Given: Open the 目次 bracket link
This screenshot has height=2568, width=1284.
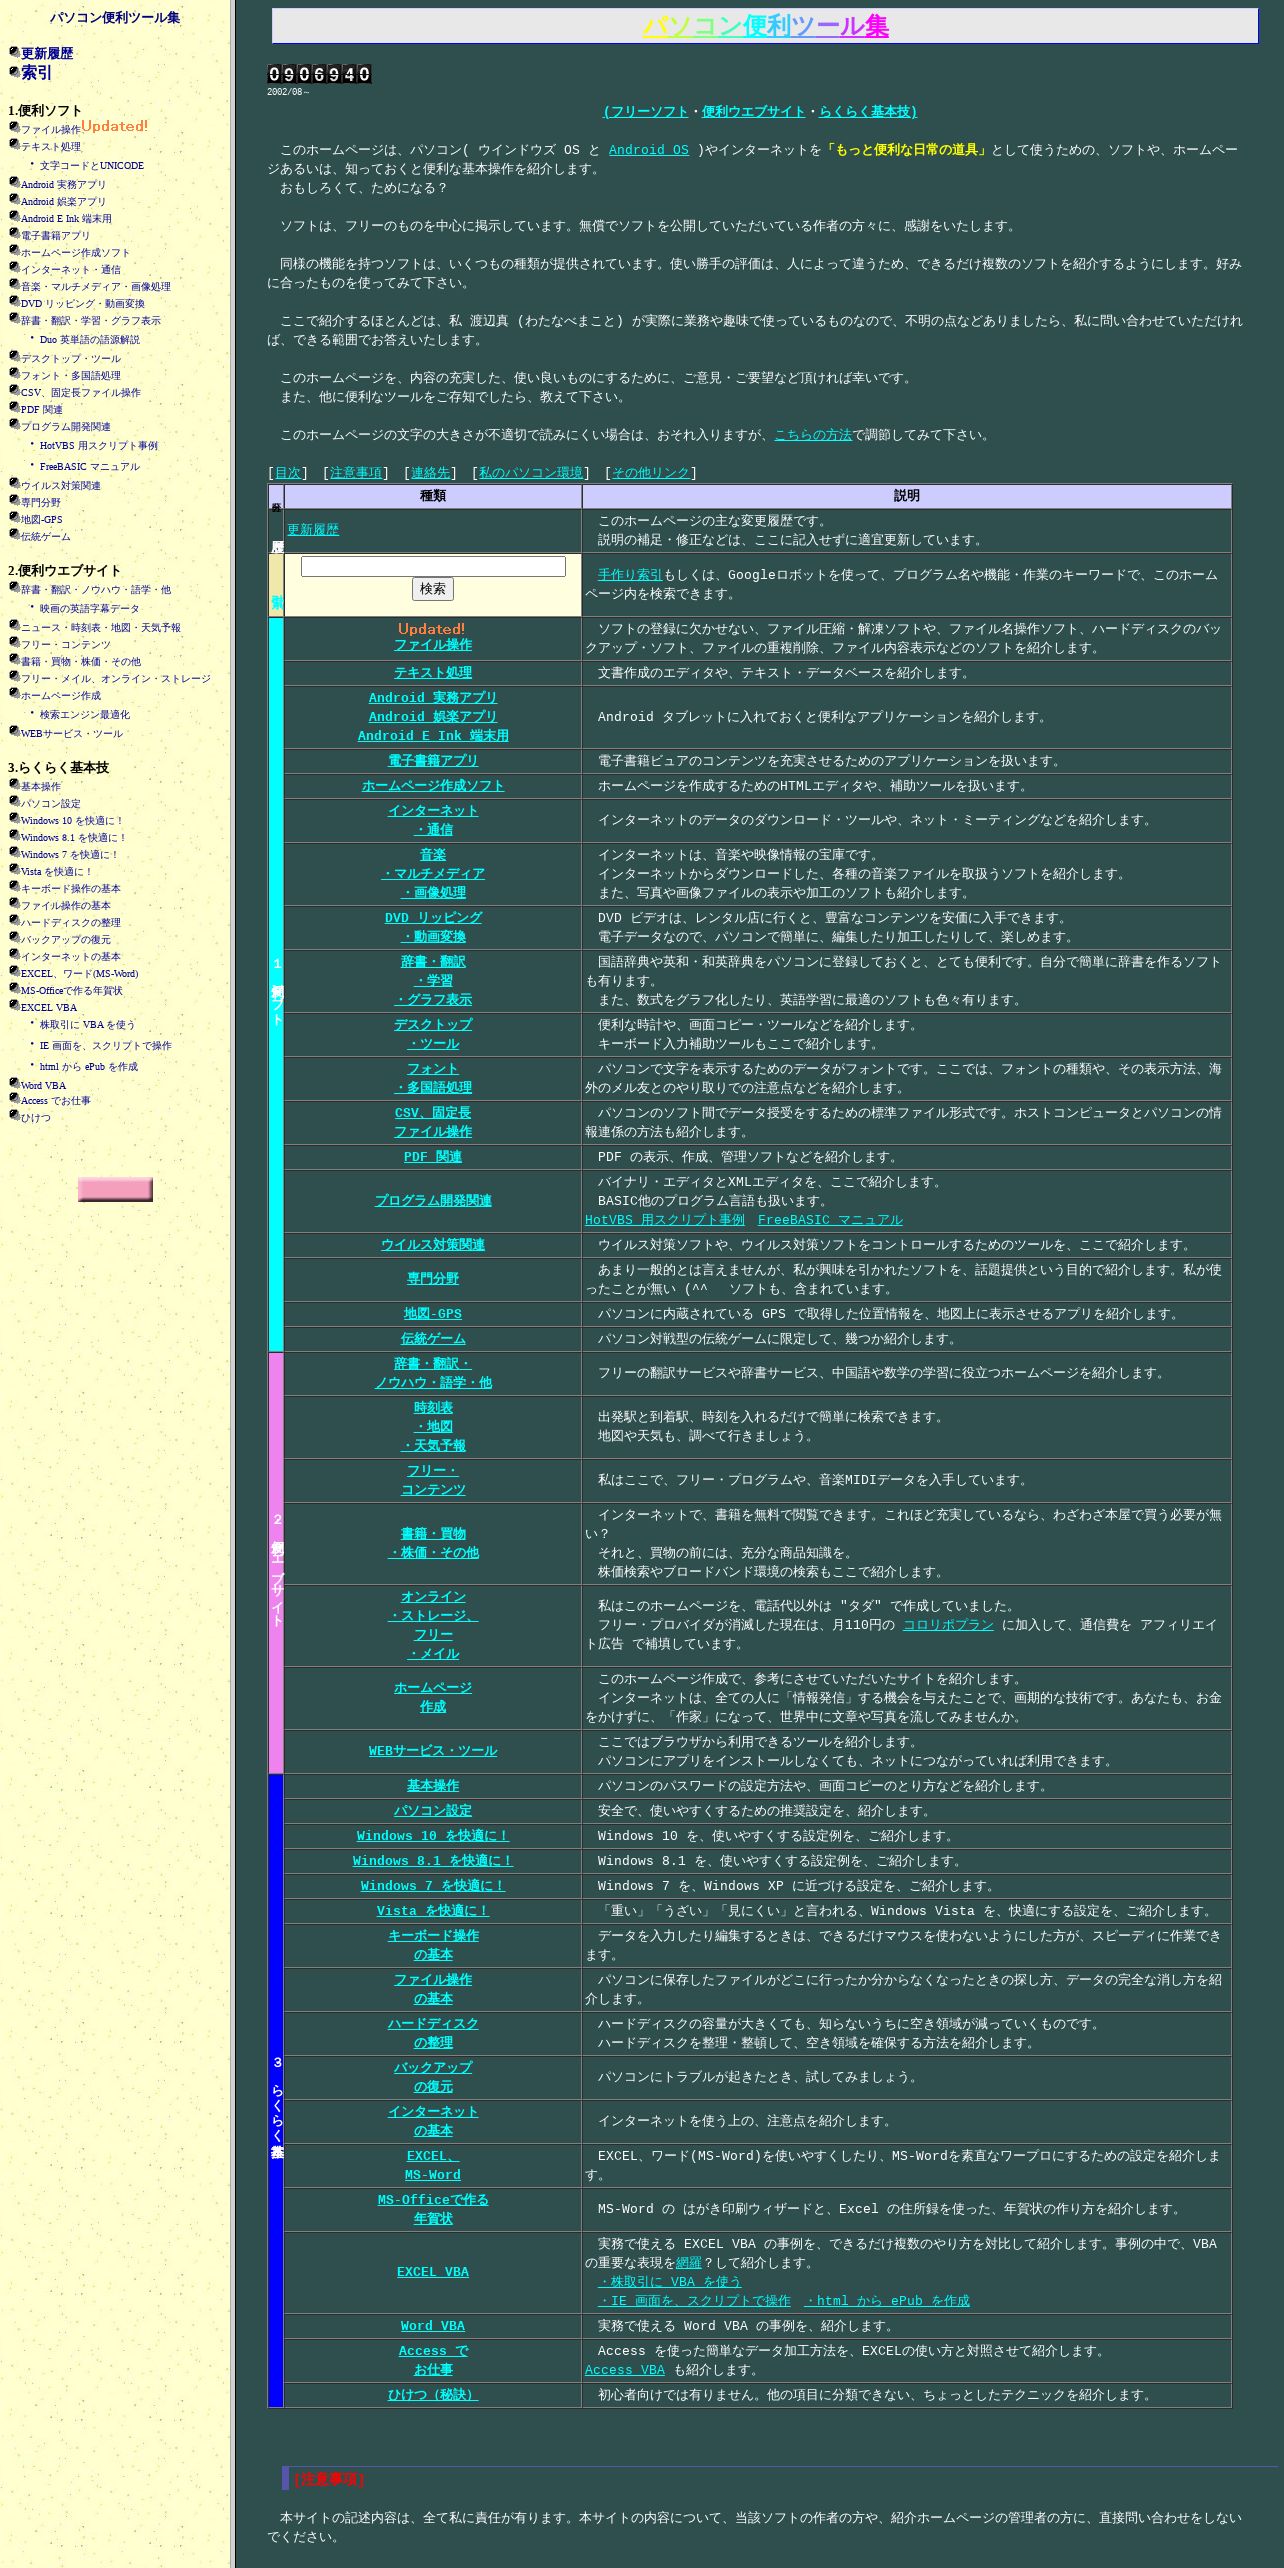Looking at the screenshot, I should coord(288,473).
